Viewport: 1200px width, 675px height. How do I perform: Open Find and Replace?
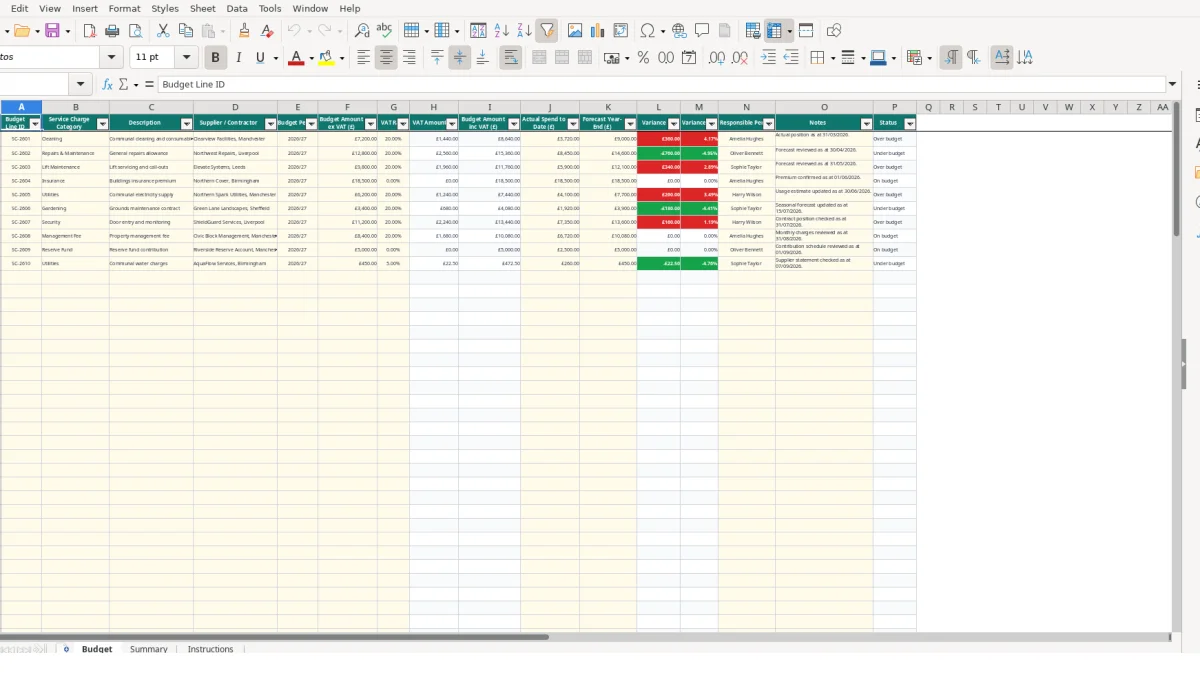click(362, 31)
